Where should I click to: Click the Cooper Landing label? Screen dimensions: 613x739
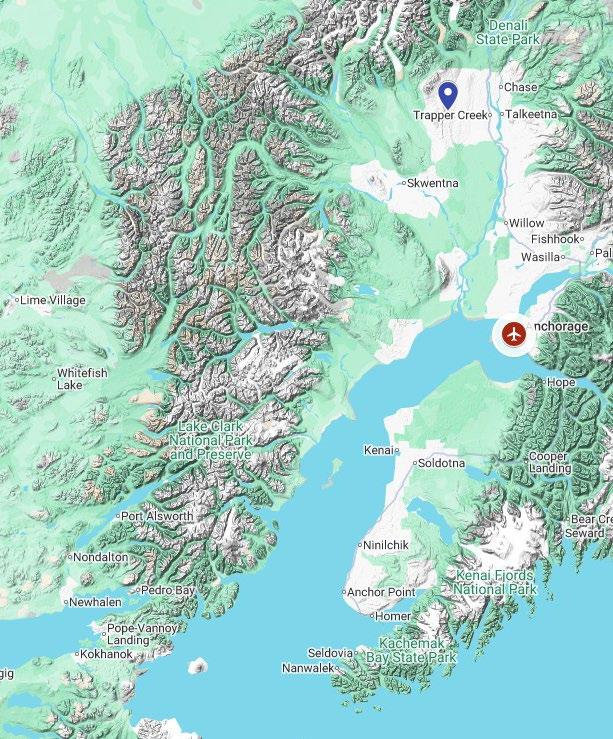(x=549, y=462)
